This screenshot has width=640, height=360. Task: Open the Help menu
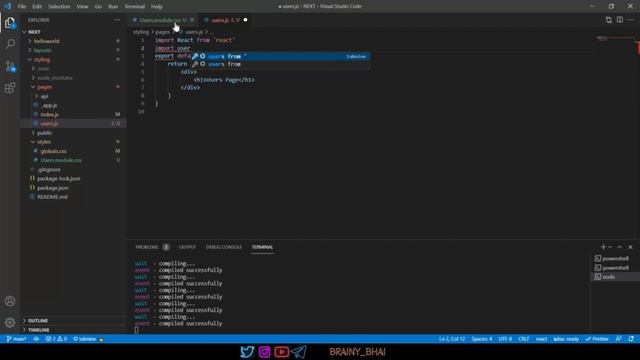pyautogui.click(x=157, y=7)
